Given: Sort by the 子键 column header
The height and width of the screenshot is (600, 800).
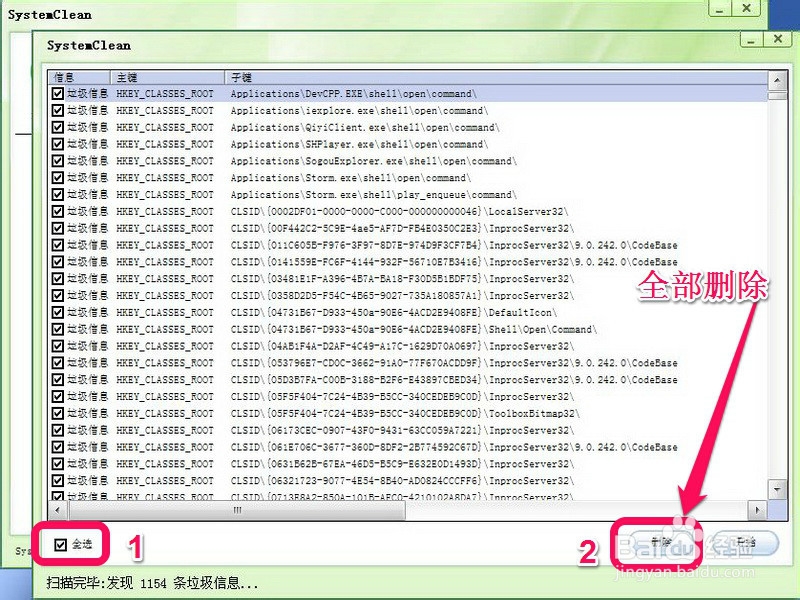Looking at the screenshot, I should coord(496,78).
